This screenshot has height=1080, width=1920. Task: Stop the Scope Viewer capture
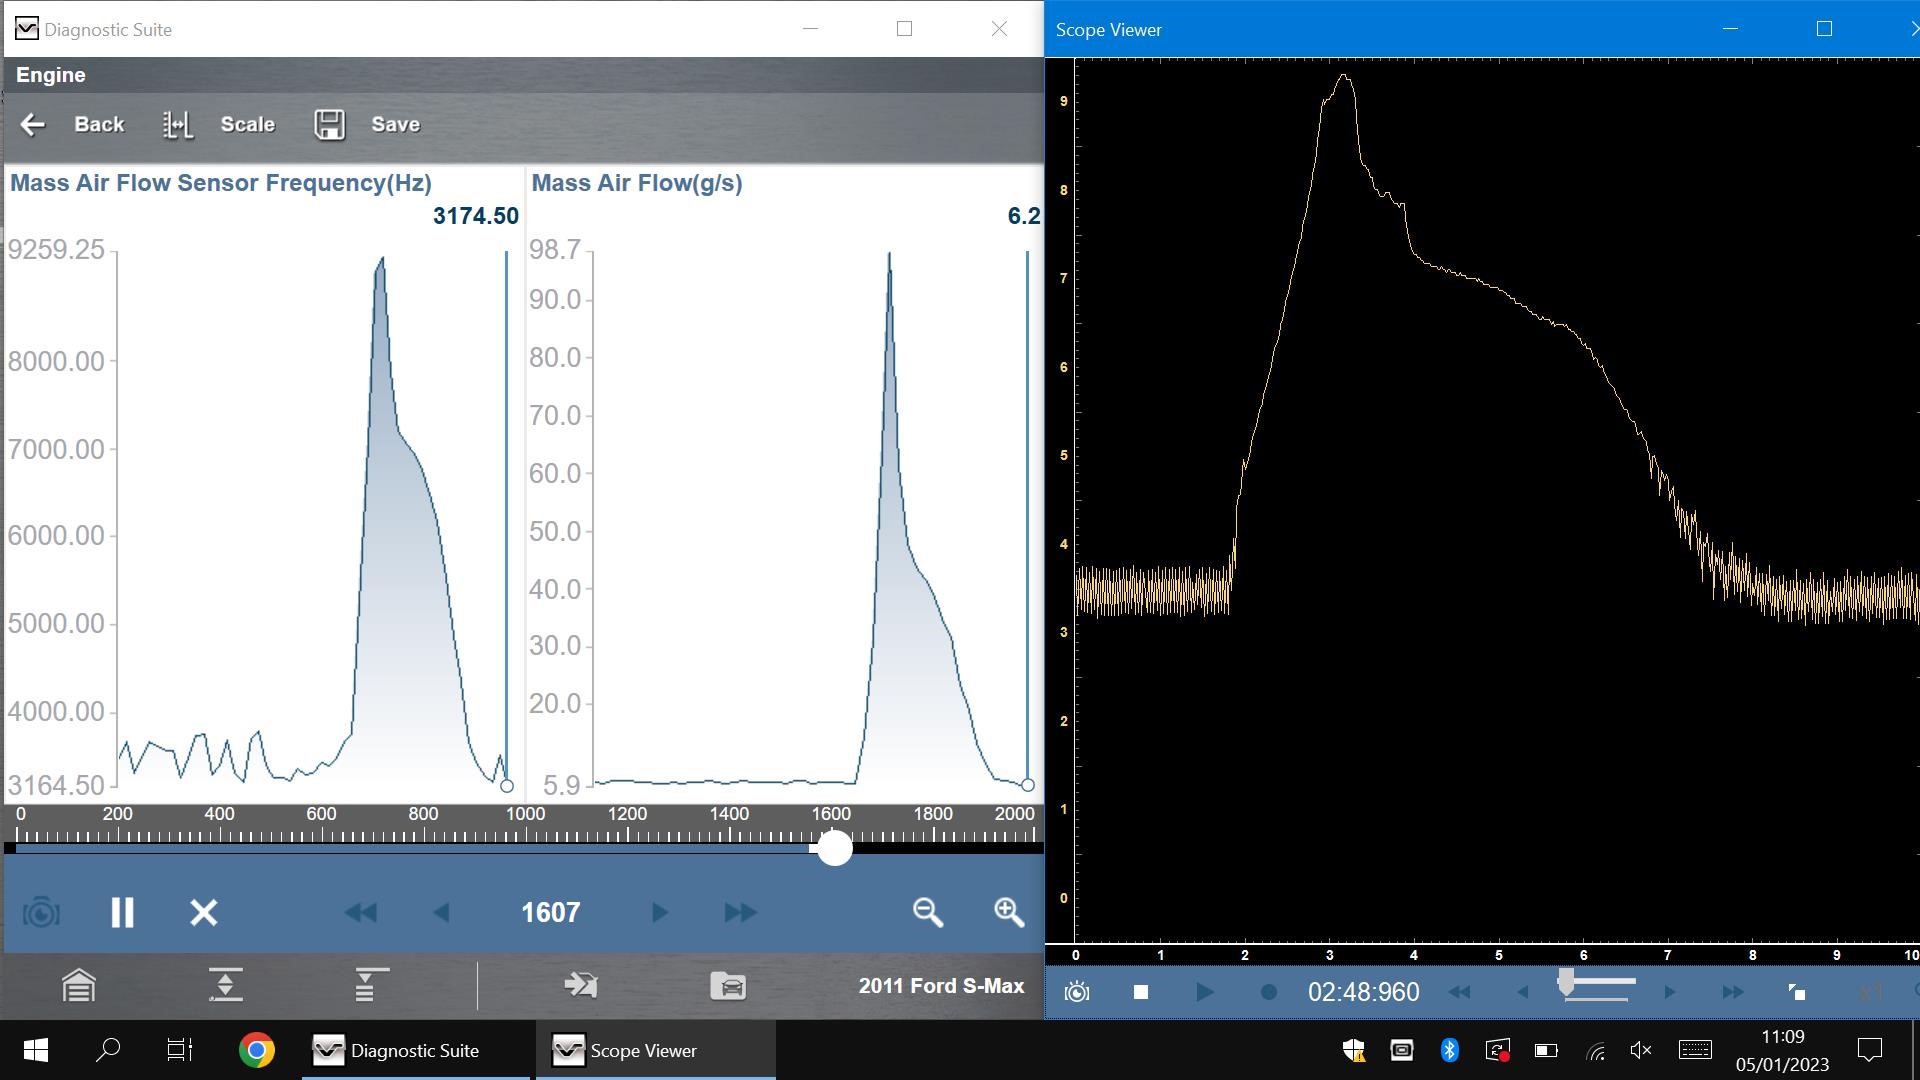[1141, 992]
